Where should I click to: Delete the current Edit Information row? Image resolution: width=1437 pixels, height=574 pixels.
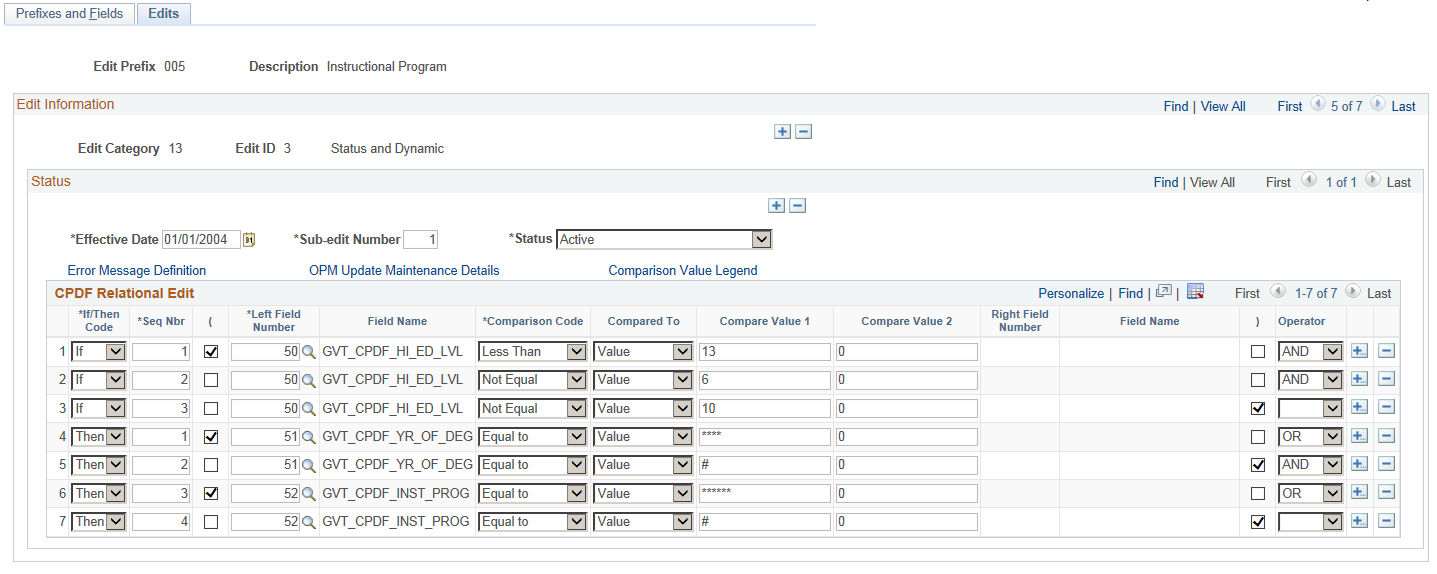pyautogui.click(x=803, y=132)
